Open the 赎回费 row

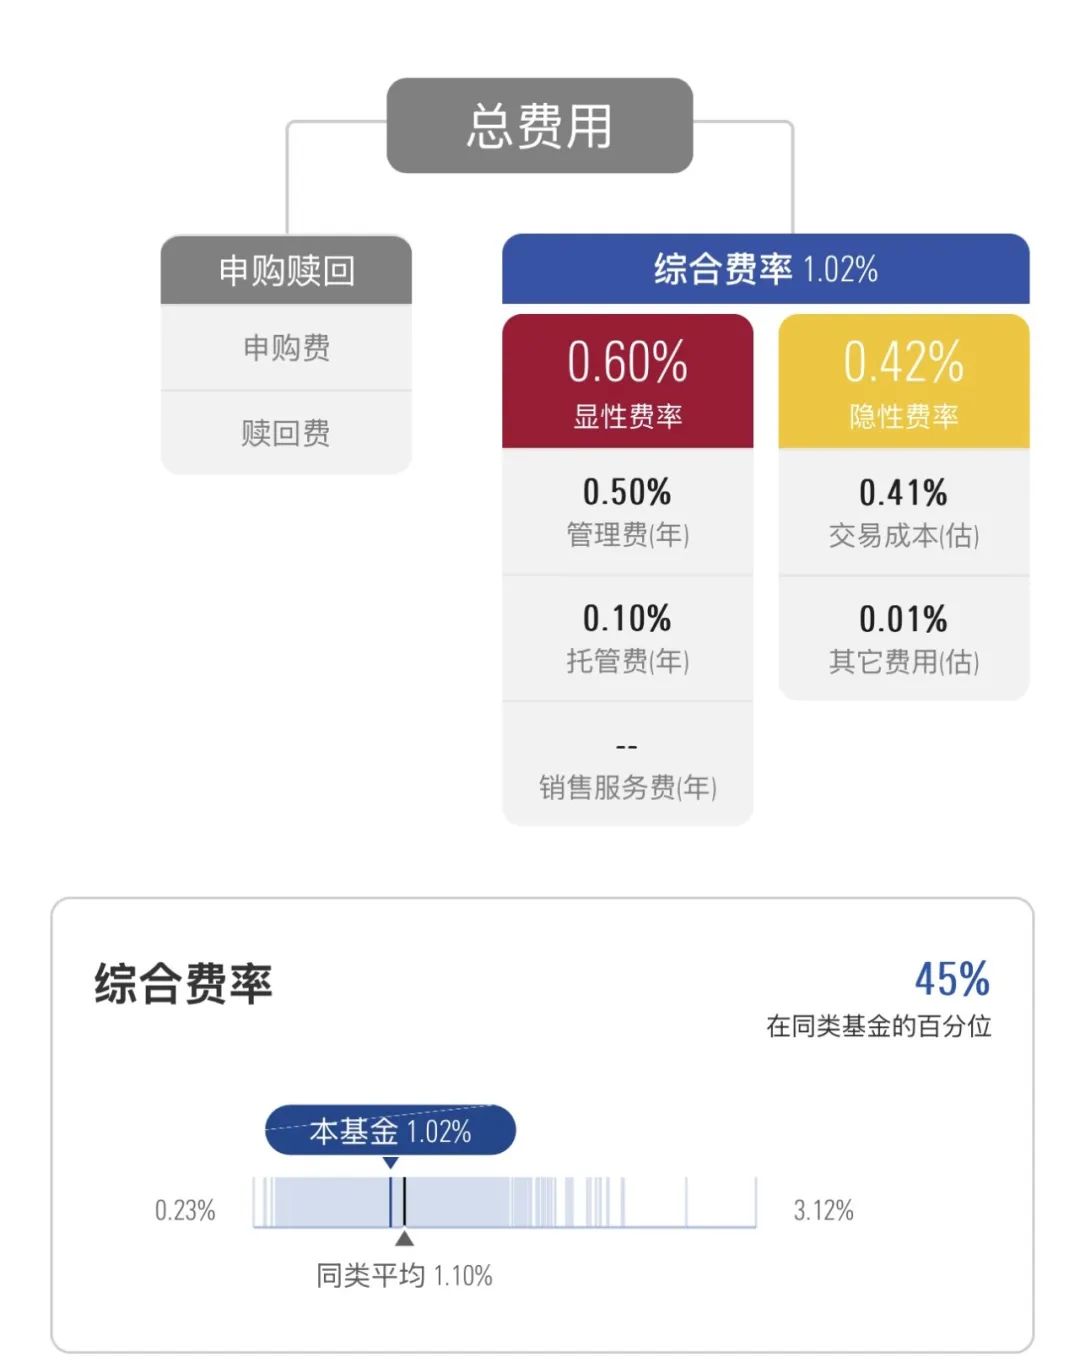pos(286,433)
